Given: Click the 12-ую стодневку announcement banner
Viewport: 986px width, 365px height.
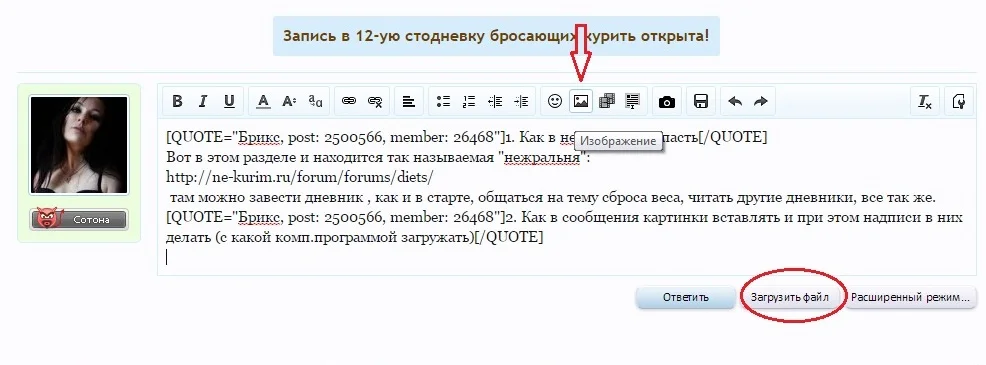Looking at the screenshot, I should (x=496, y=36).
